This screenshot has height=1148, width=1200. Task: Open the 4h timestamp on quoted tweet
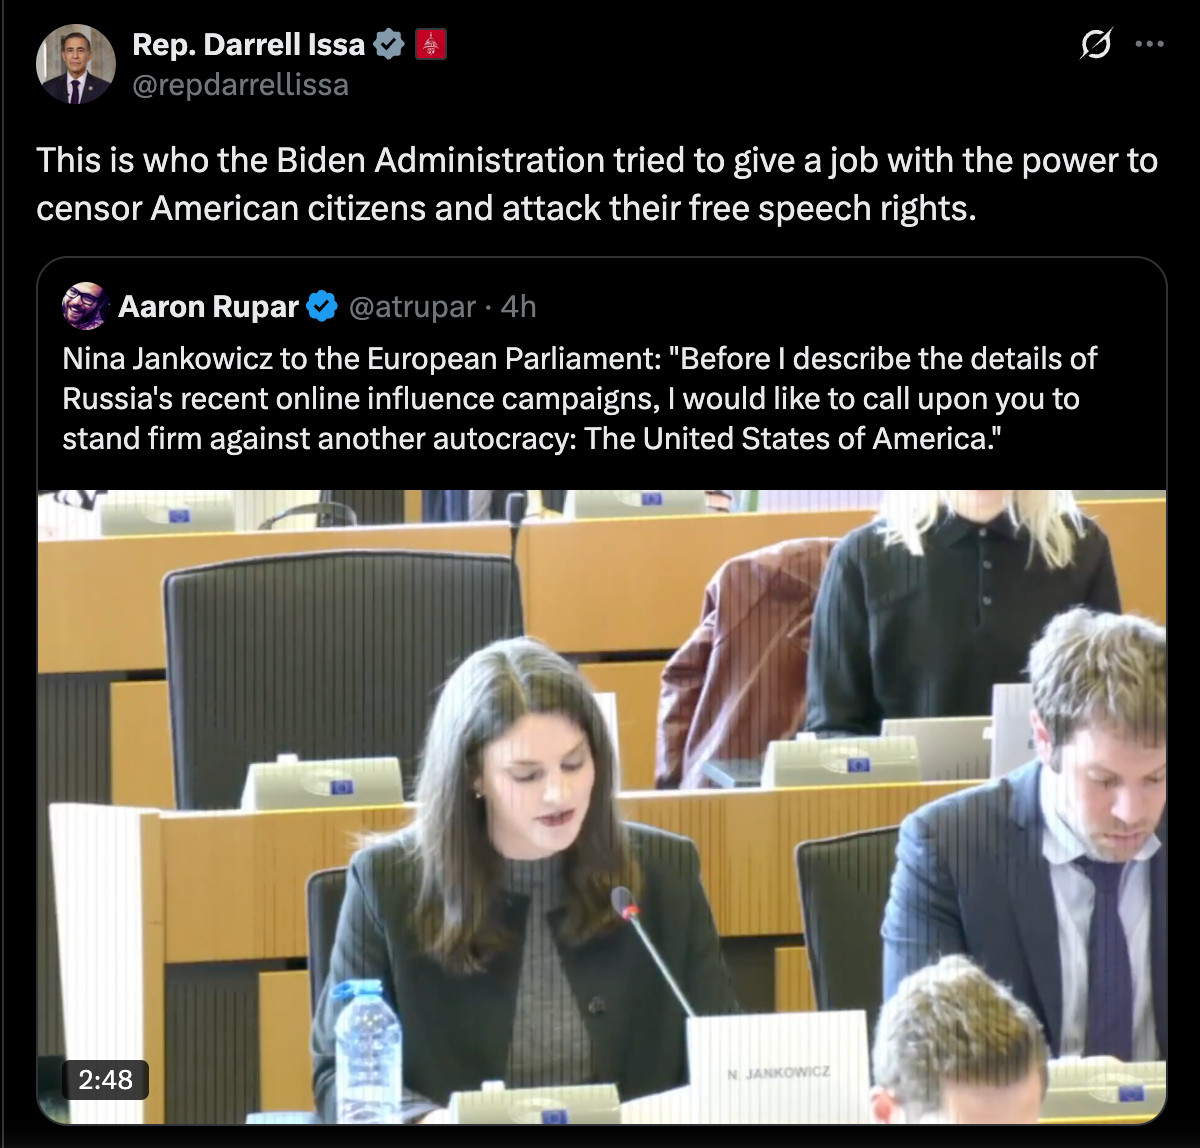(518, 306)
